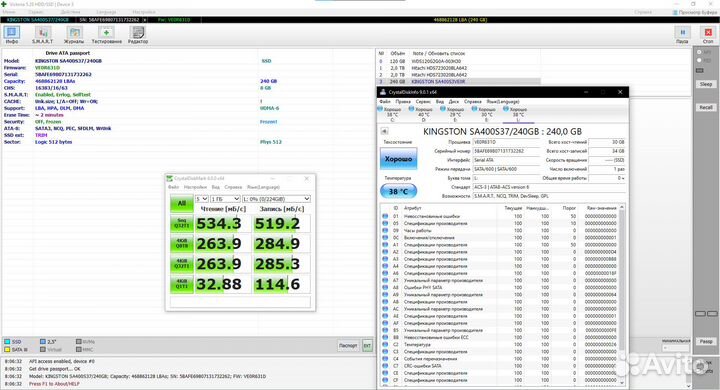Click SMART attribute C2 Температура row

tap(500, 345)
